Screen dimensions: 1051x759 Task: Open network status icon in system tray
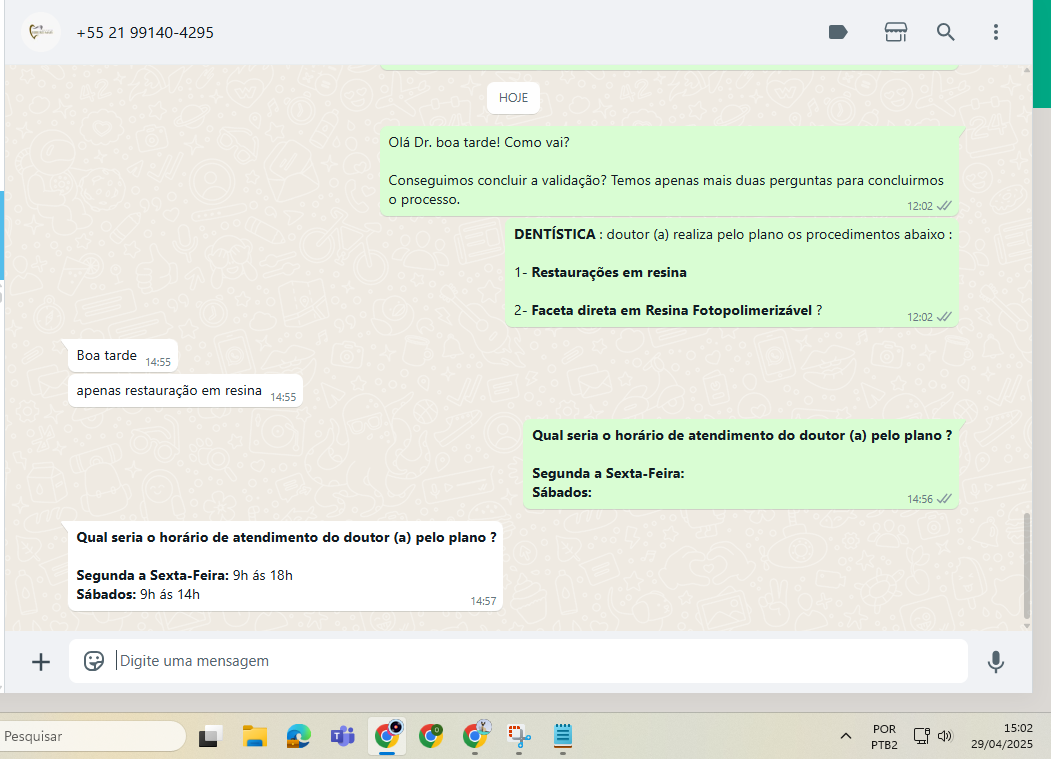pos(922,736)
